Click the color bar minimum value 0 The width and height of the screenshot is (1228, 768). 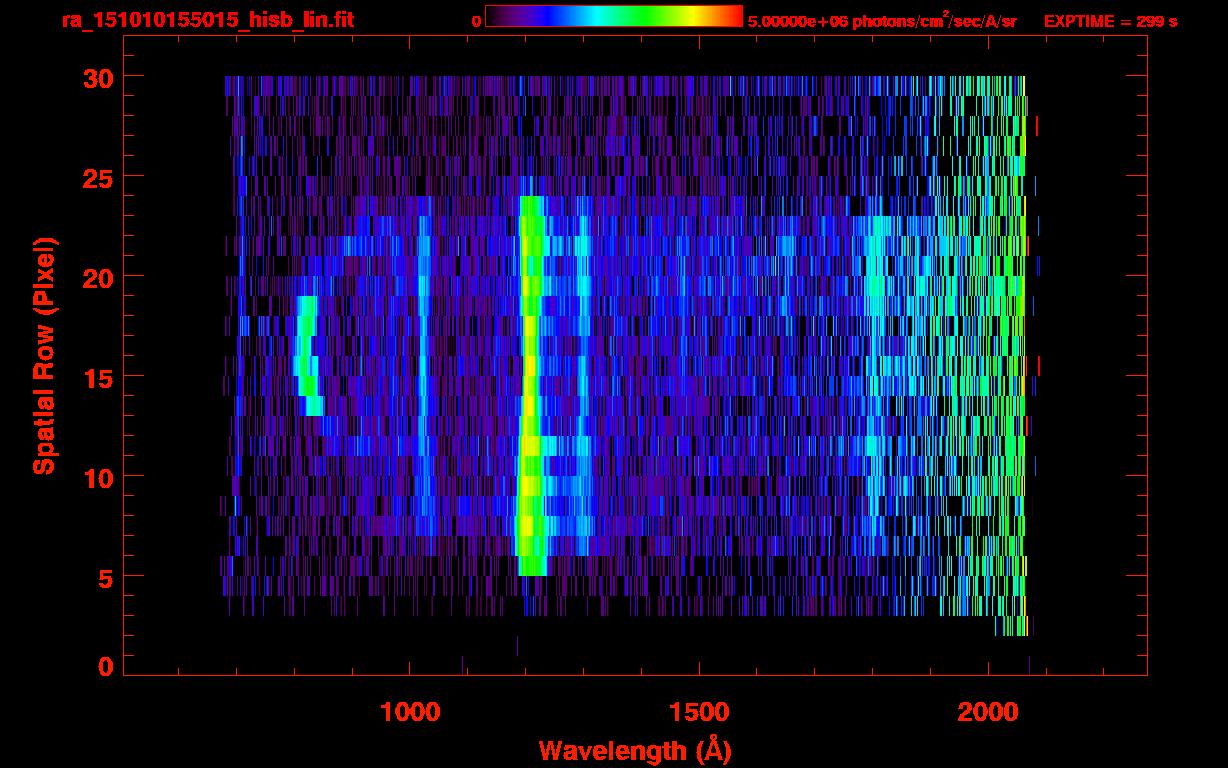pos(476,21)
